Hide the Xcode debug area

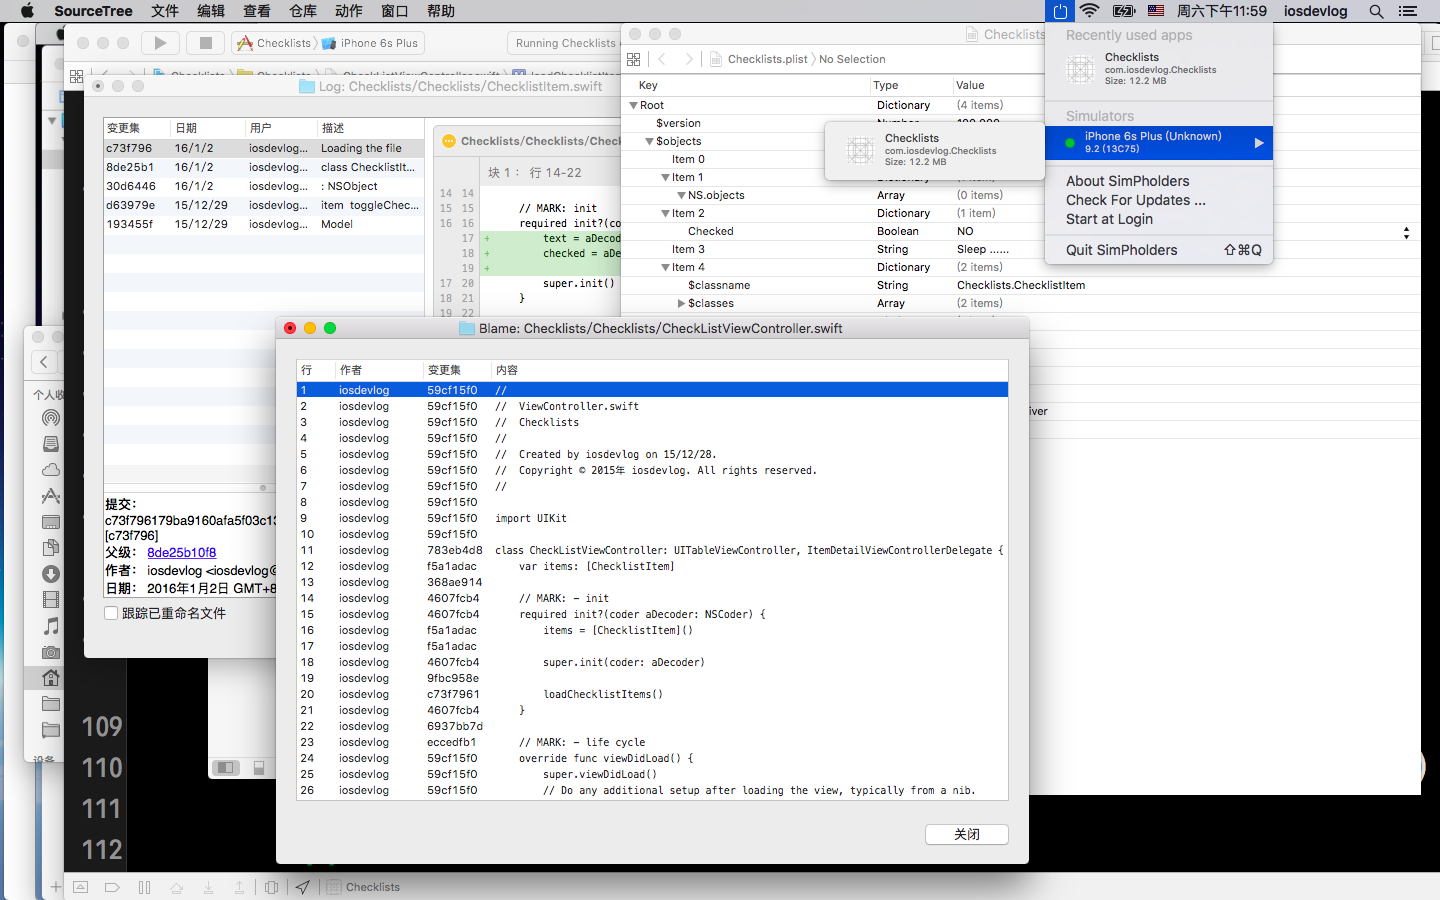point(81,887)
